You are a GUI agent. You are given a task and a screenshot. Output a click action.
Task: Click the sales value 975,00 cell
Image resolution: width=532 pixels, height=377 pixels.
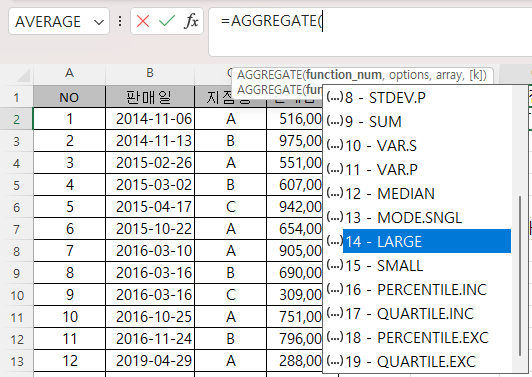coord(294,141)
